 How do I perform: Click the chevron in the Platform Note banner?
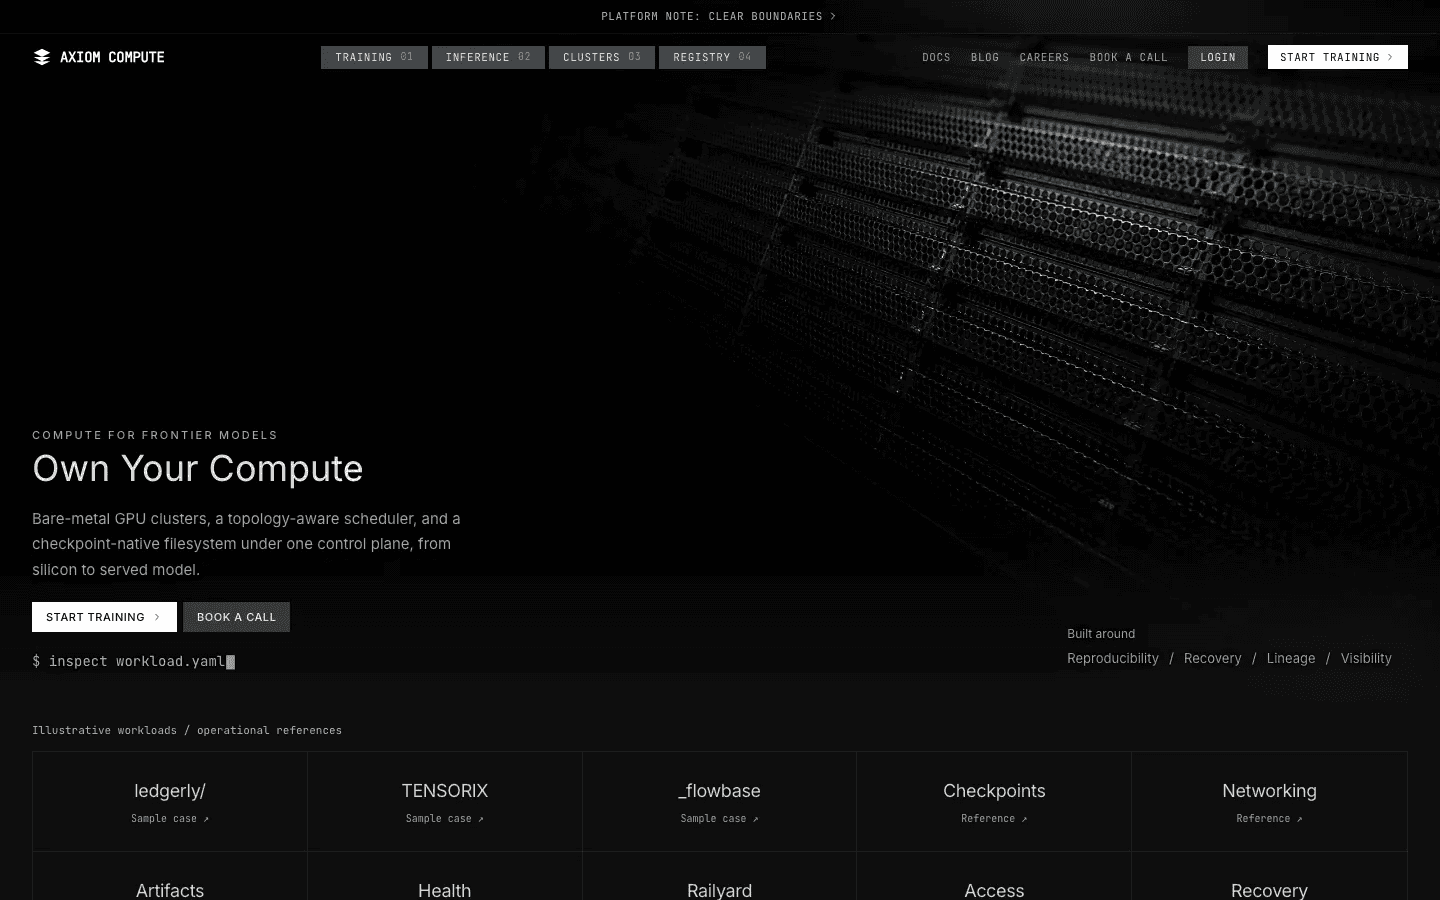[833, 16]
